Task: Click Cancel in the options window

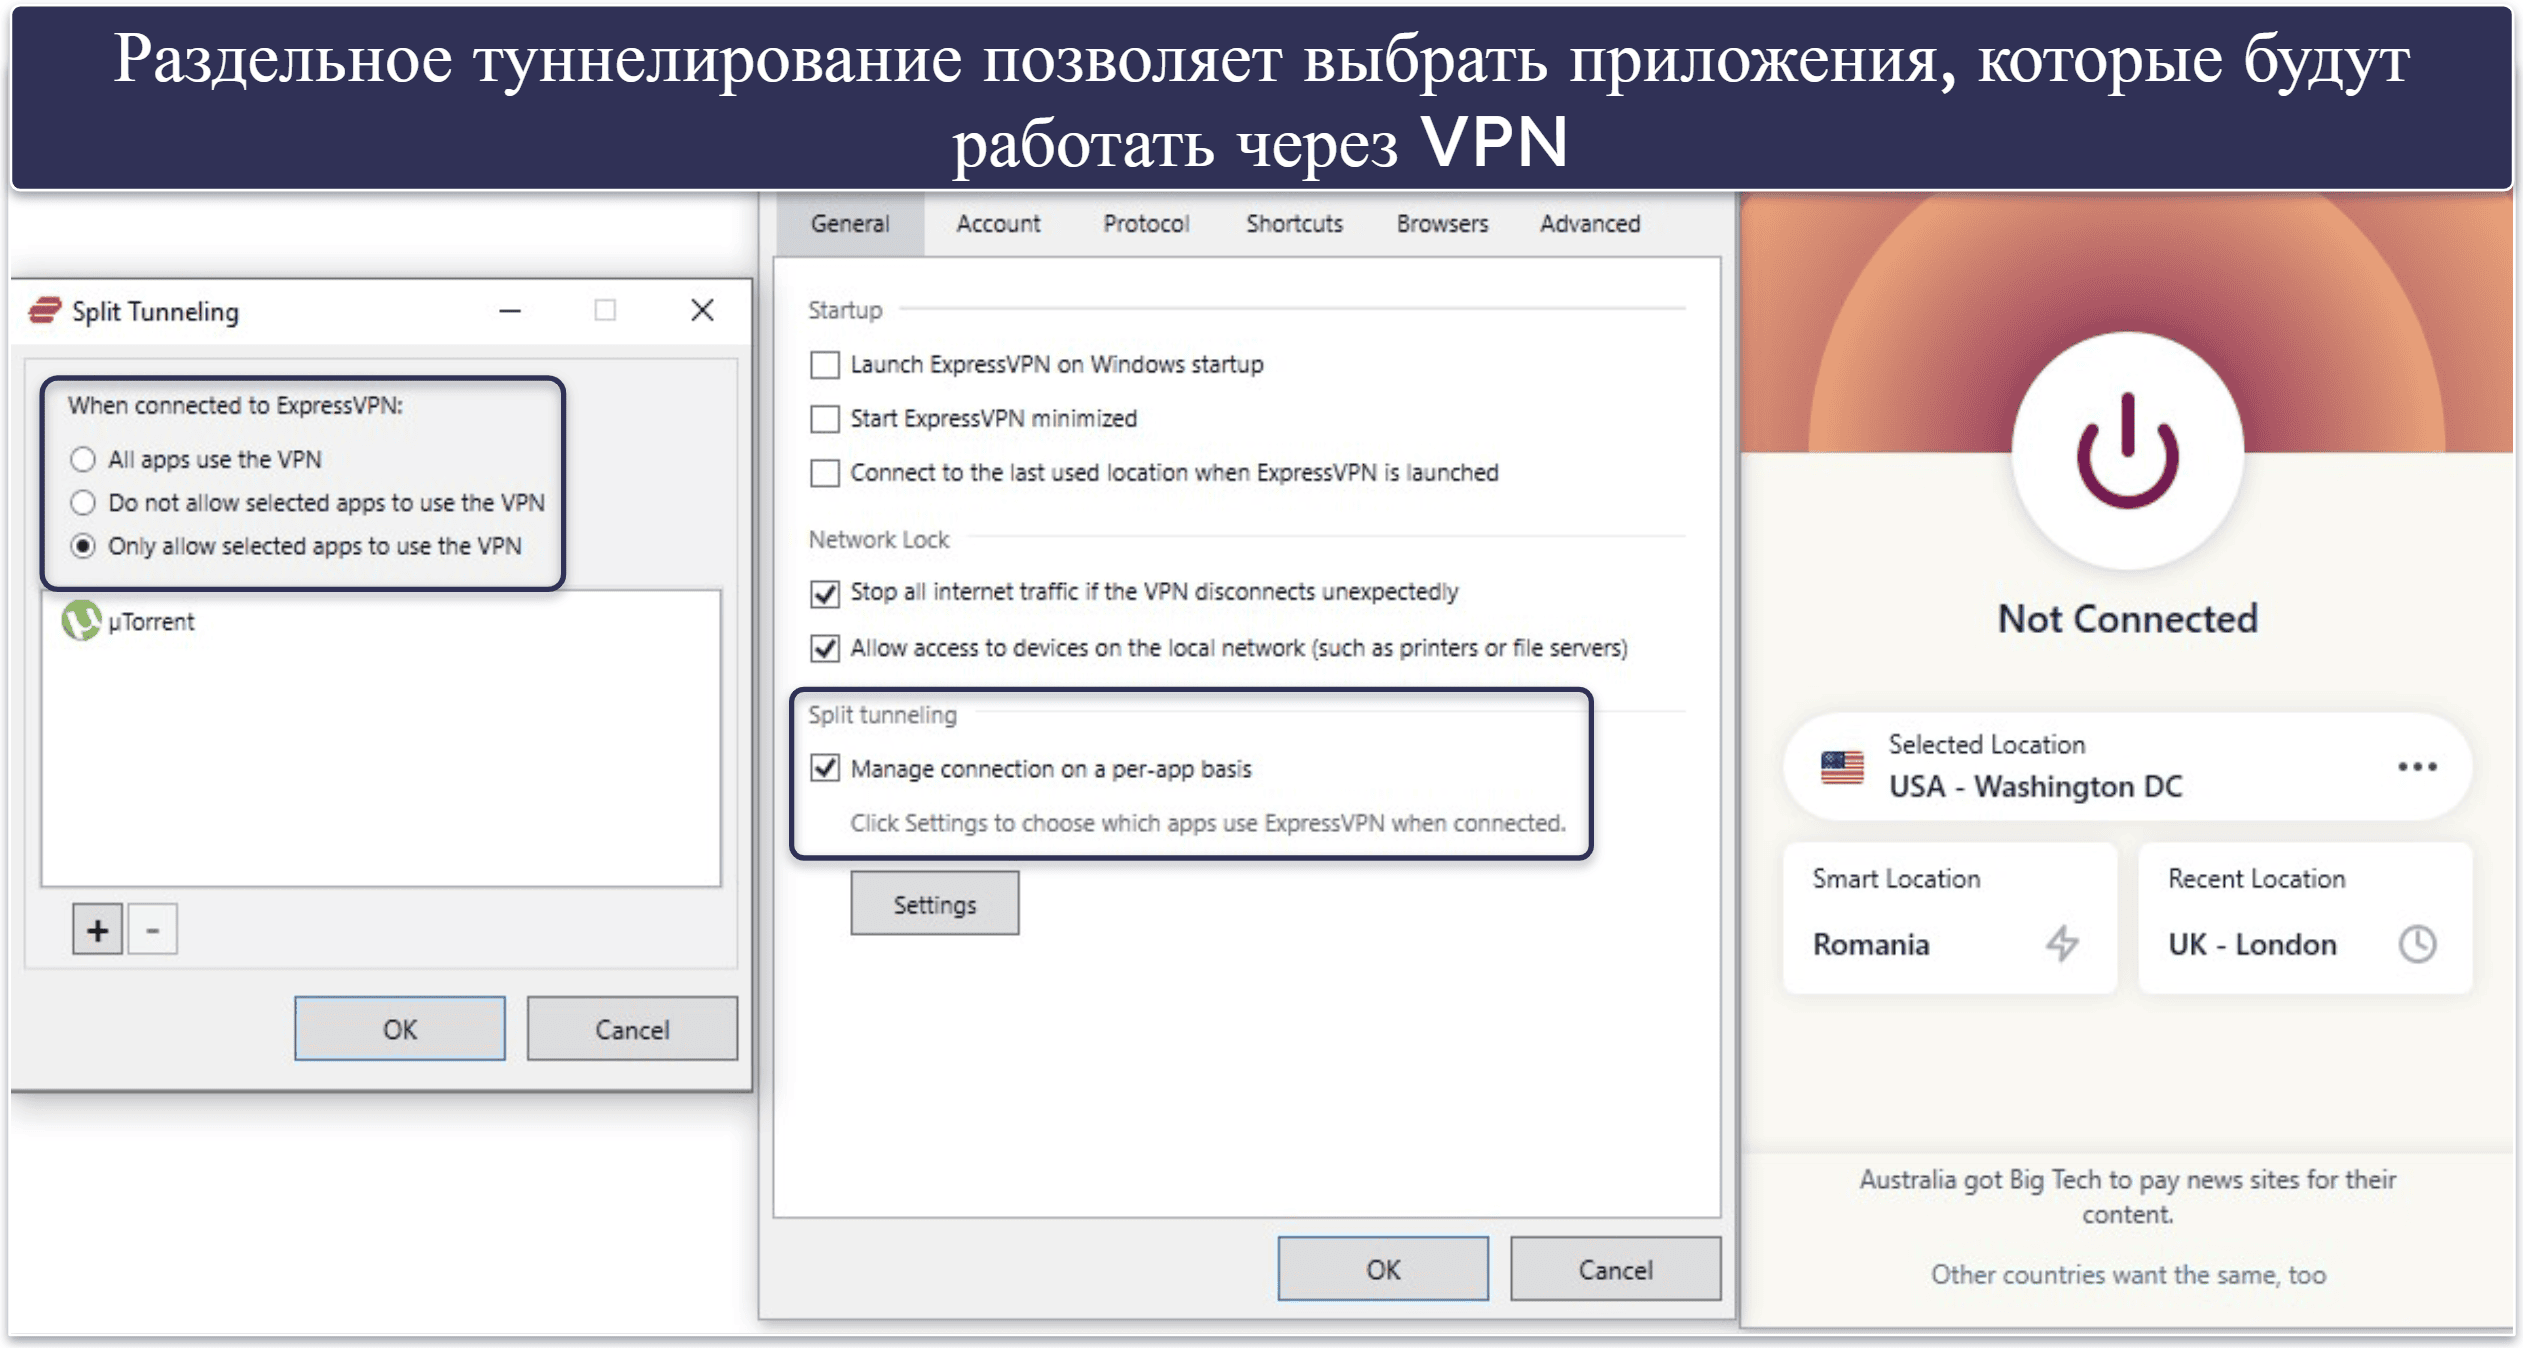Action: 1615,1269
